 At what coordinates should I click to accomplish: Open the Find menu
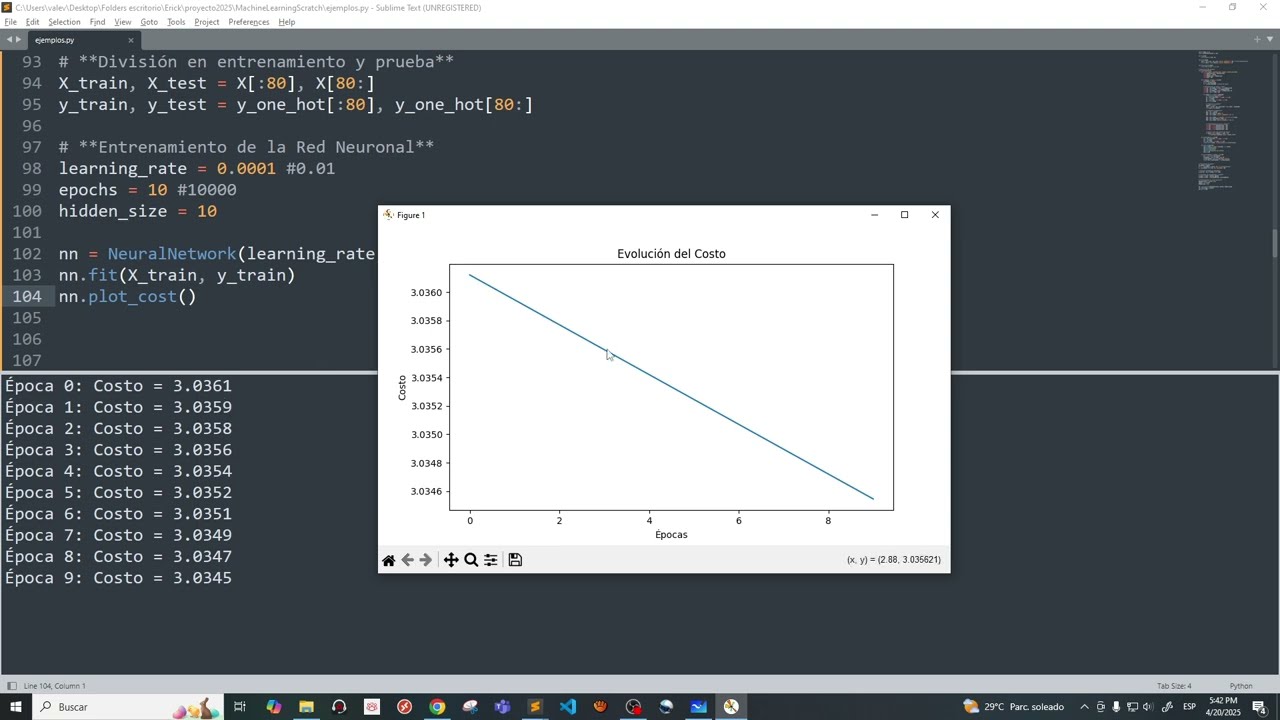tap(97, 22)
